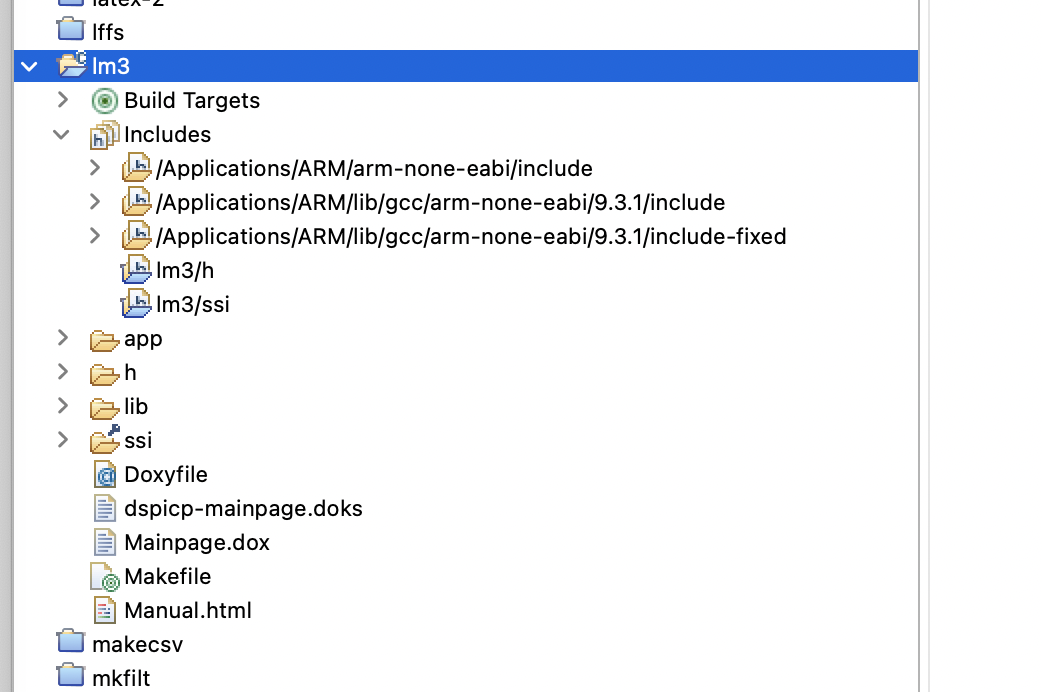Click the Doxyfile file icon
The width and height of the screenshot is (1042, 692).
[104, 475]
